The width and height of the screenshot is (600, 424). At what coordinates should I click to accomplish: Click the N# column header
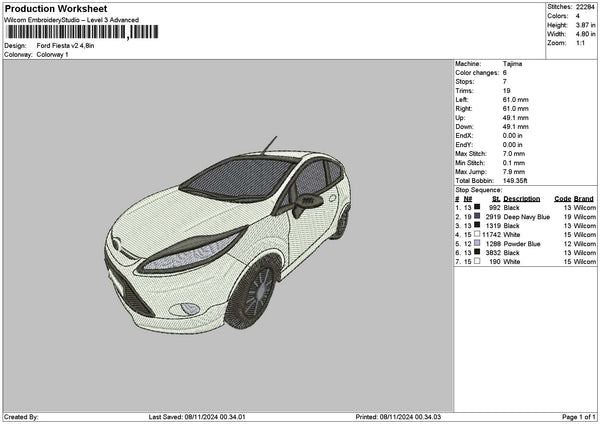pos(467,198)
